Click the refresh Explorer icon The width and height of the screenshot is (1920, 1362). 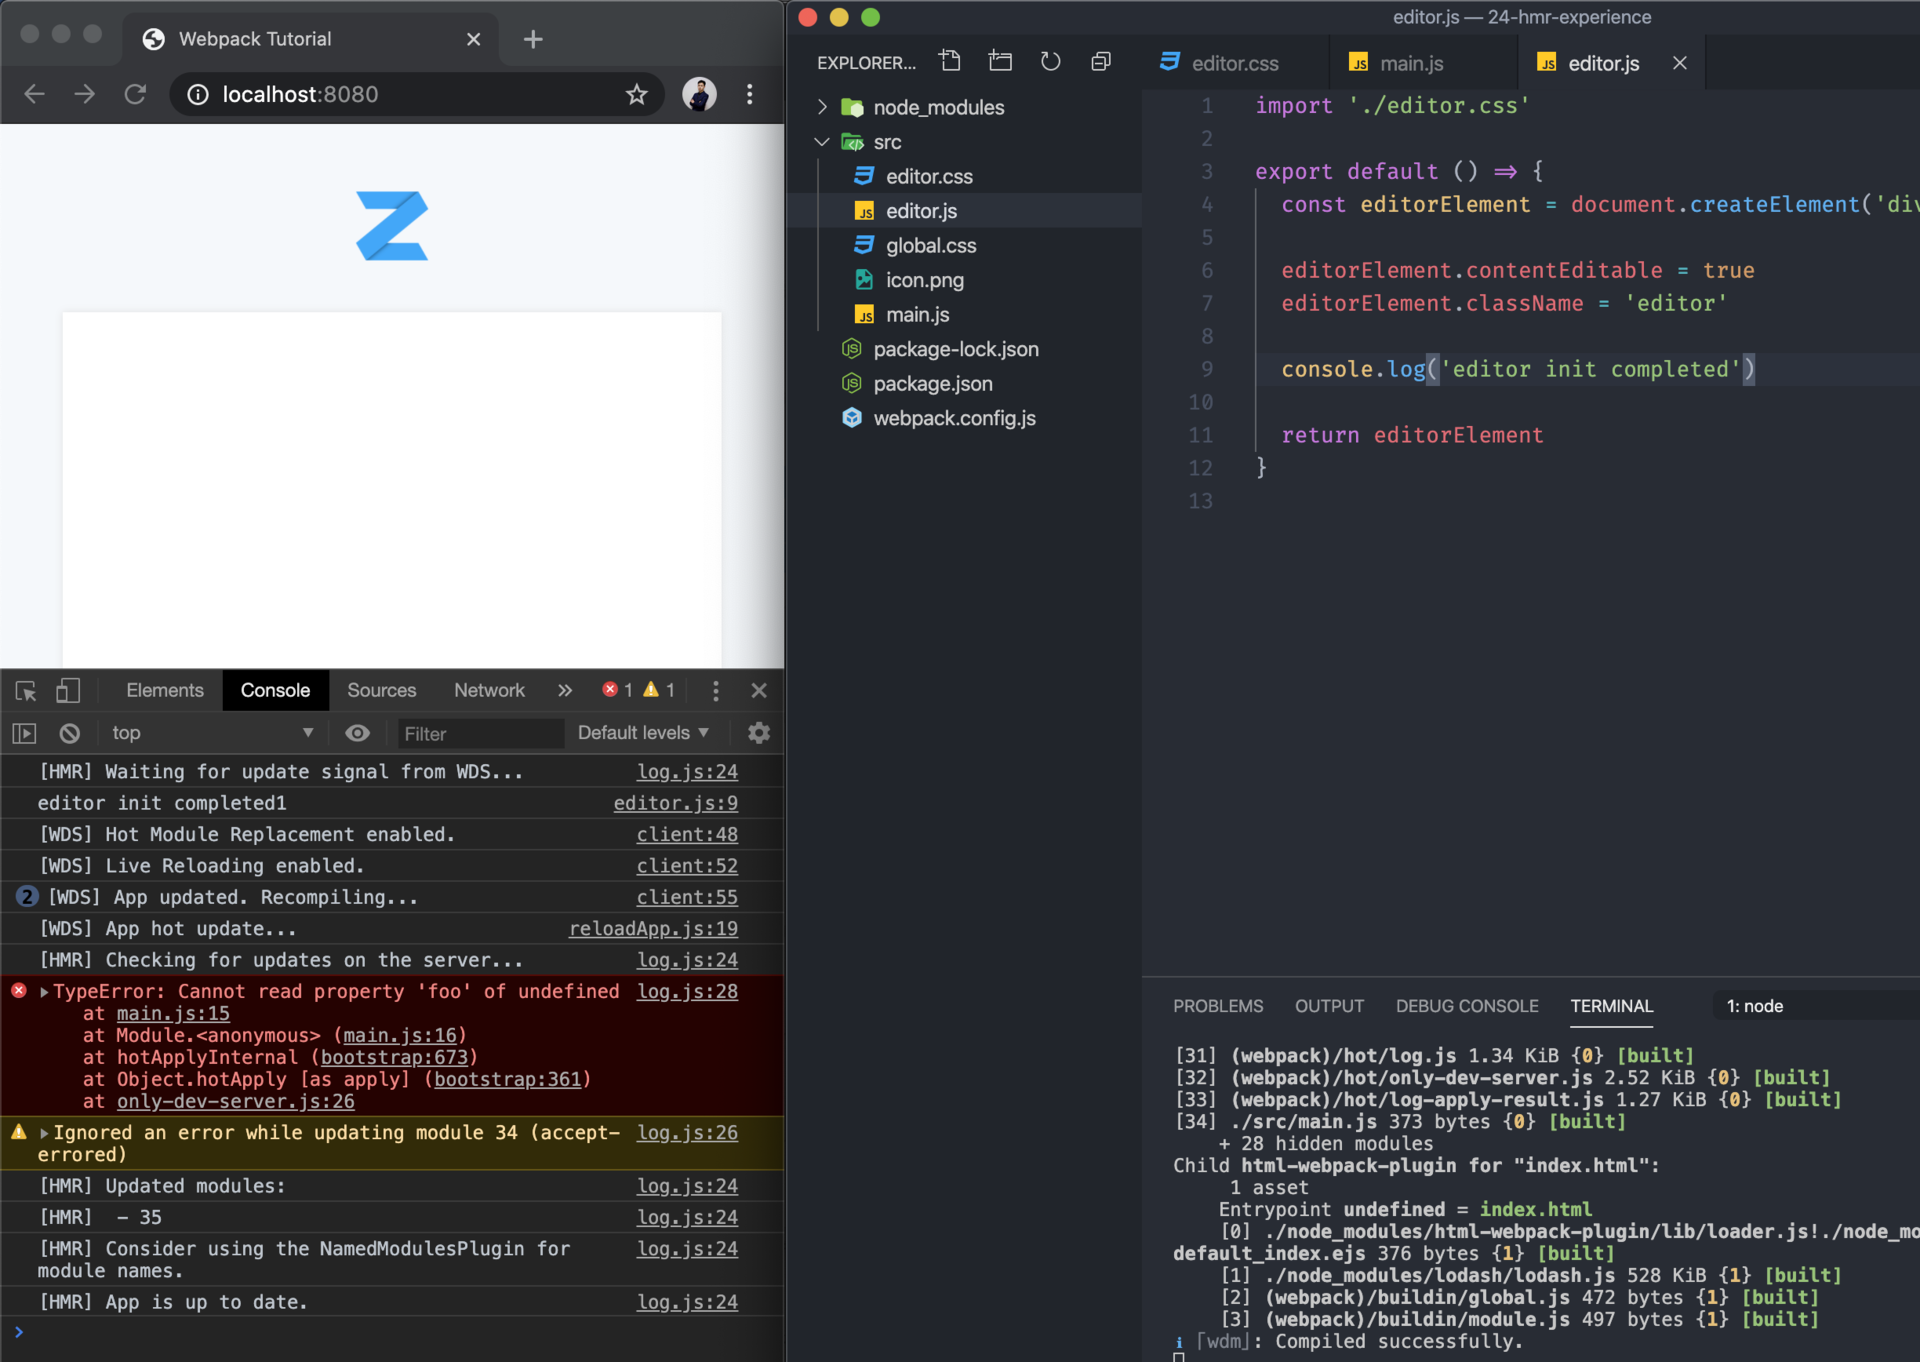coord(1054,62)
